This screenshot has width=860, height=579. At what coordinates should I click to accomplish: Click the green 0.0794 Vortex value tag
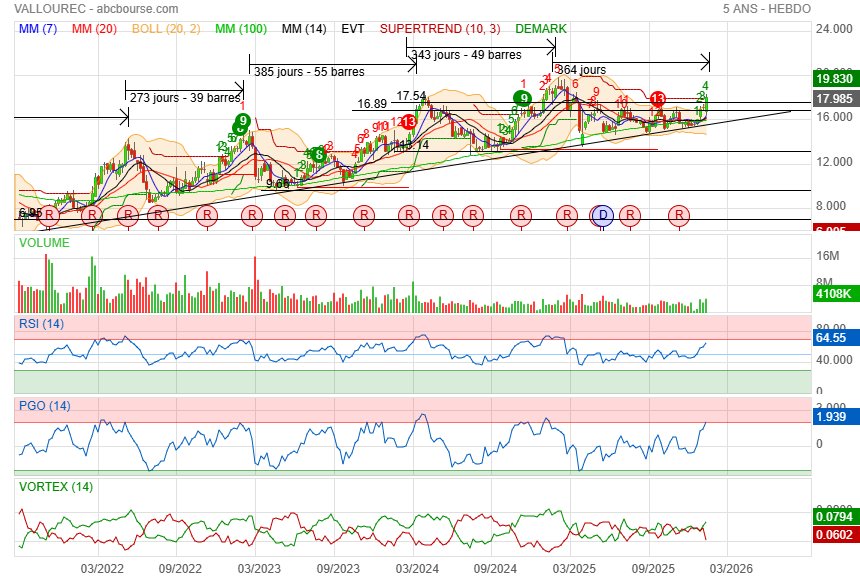pyautogui.click(x=836, y=516)
